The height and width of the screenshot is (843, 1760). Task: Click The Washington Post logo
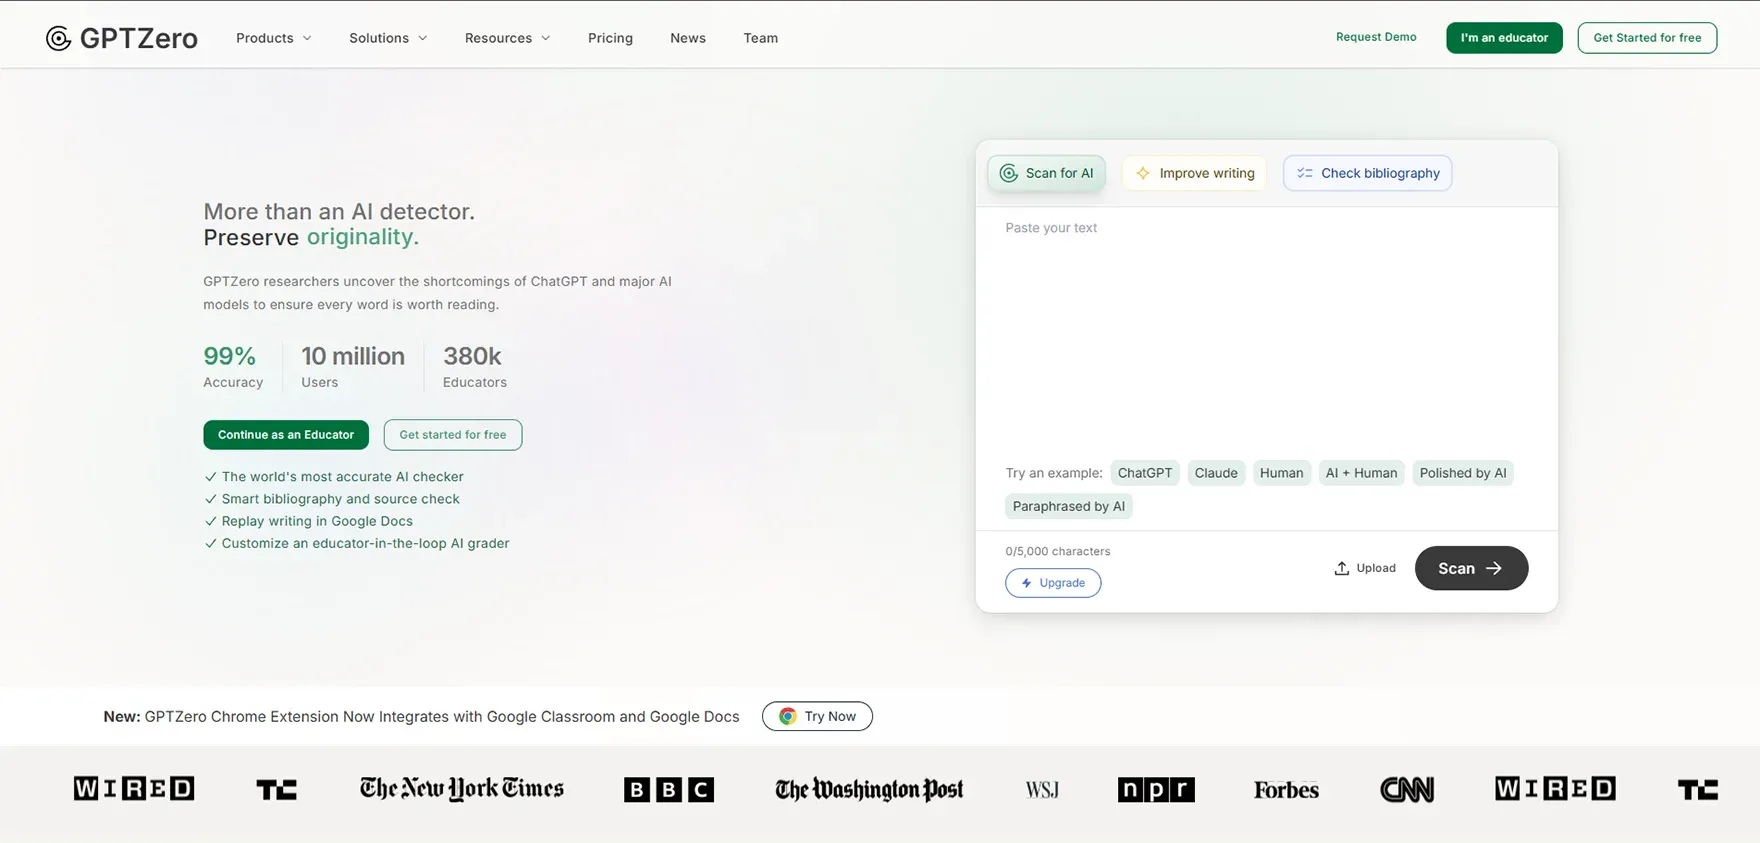pos(869,790)
